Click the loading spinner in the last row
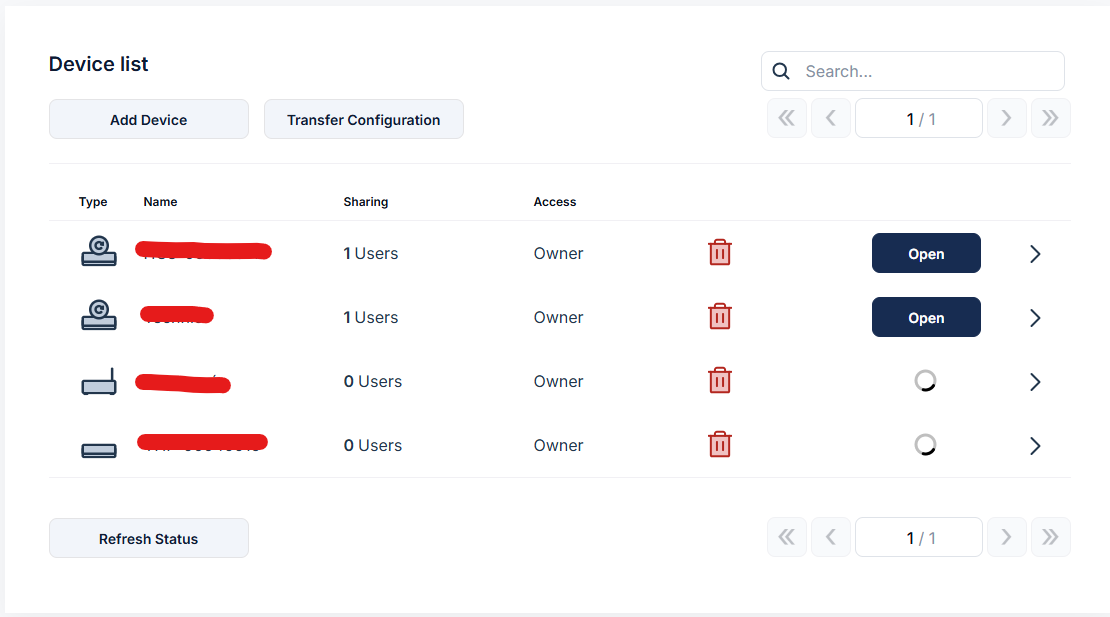 point(925,444)
